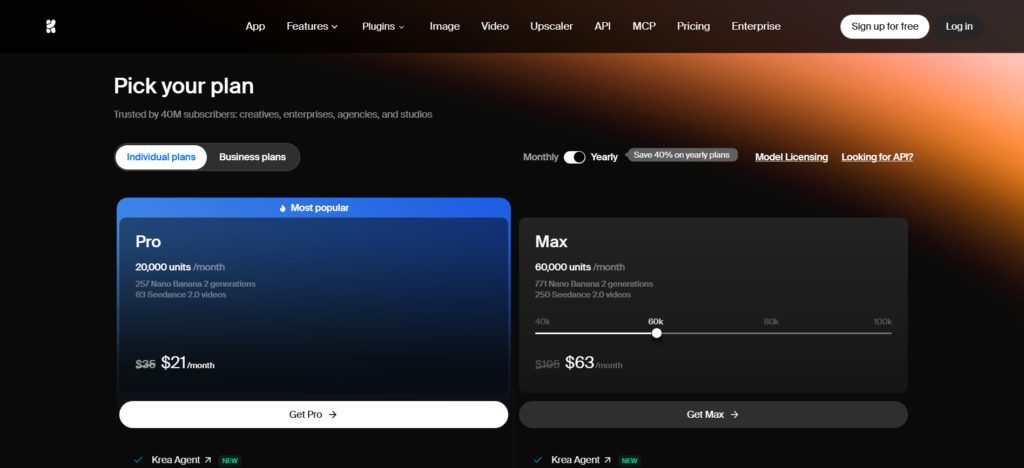Select Yearly billing label
The height and width of the screenshot is (468, 1024).
[x=604, y=157]
